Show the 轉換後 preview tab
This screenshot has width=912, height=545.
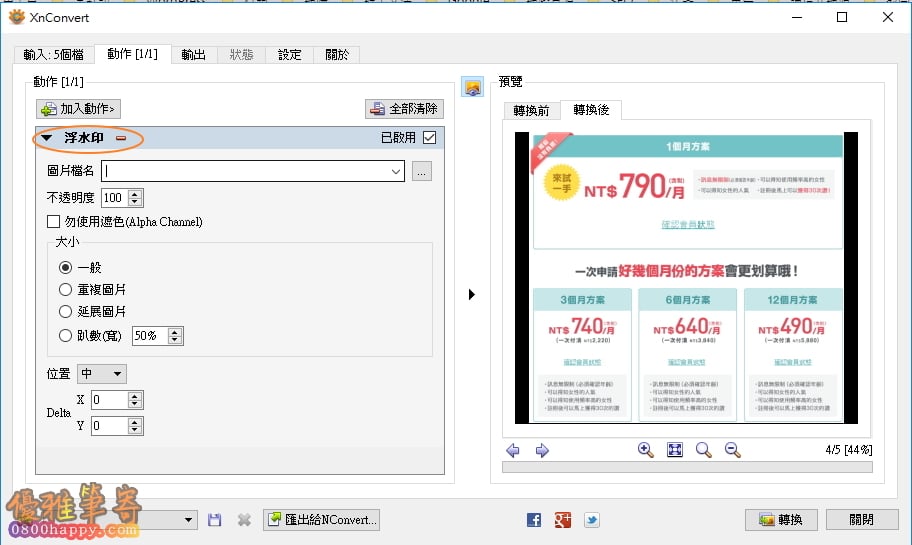point(591,109)
